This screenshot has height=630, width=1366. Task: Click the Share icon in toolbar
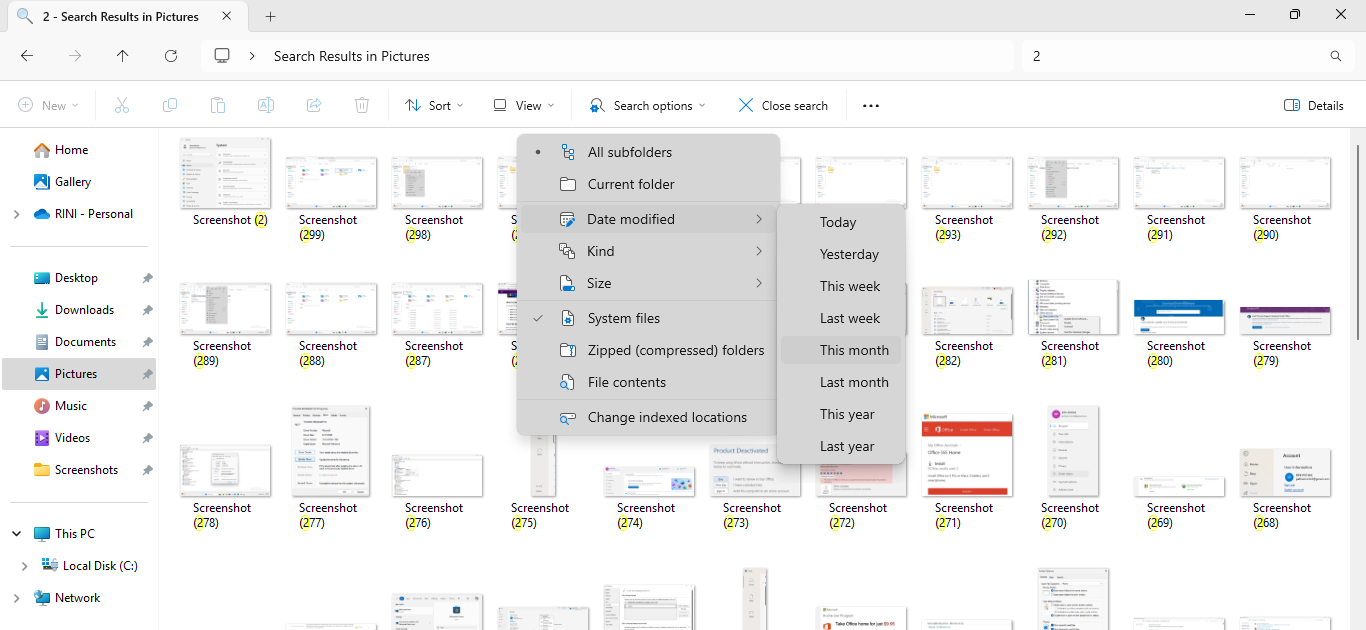pyautogui.click(x=314, y=105)
